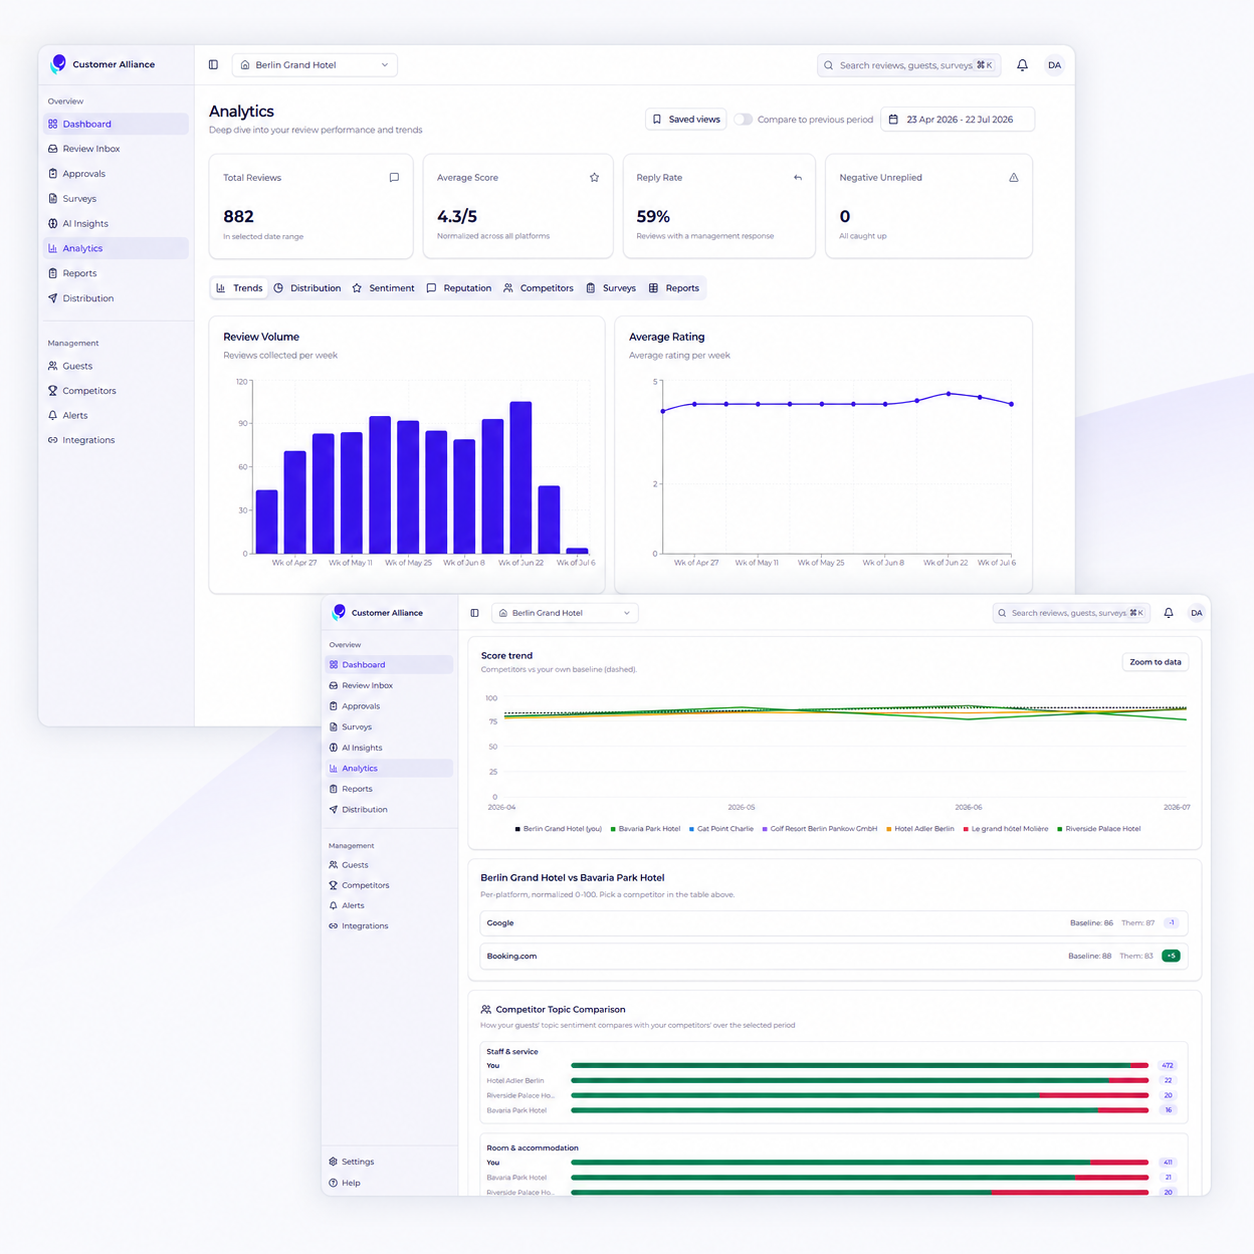Click the Booking.com platform comparison row
Screen dimensions: 1254x1254
(834, 956)
